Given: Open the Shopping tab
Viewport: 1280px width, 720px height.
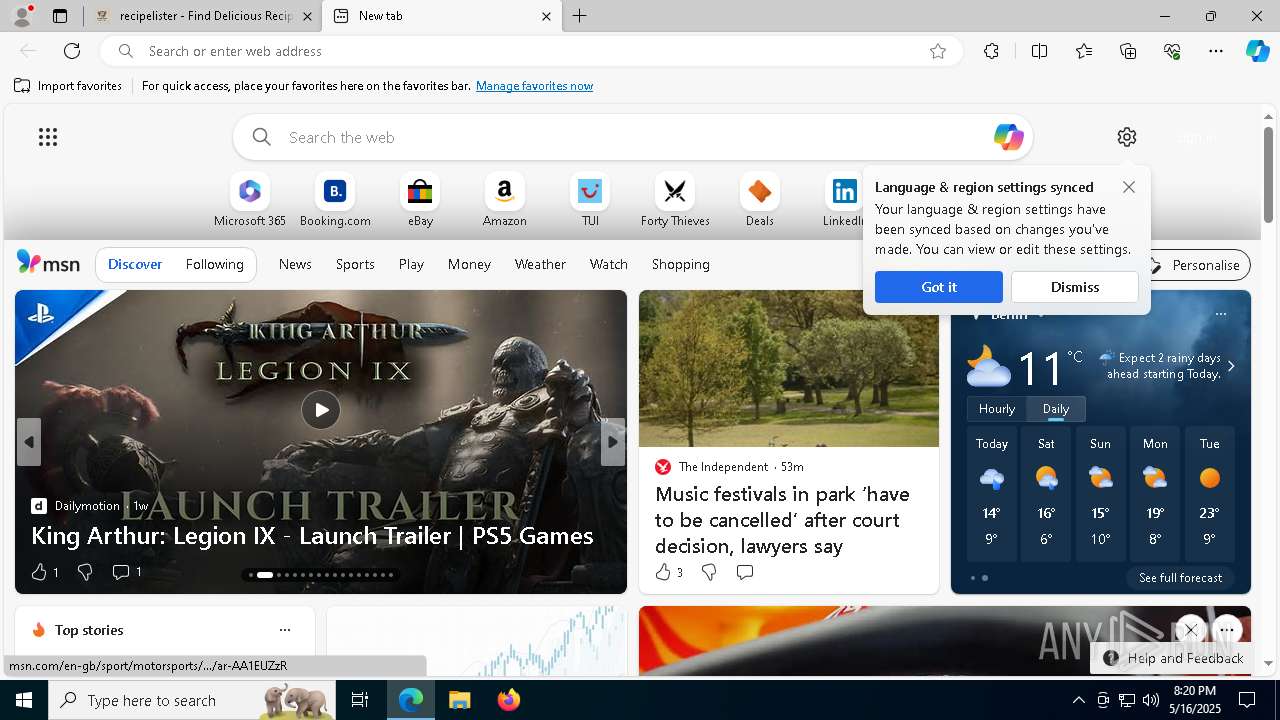Looking at the screenshot, I should pyautogui.click(x=681, y=264).
